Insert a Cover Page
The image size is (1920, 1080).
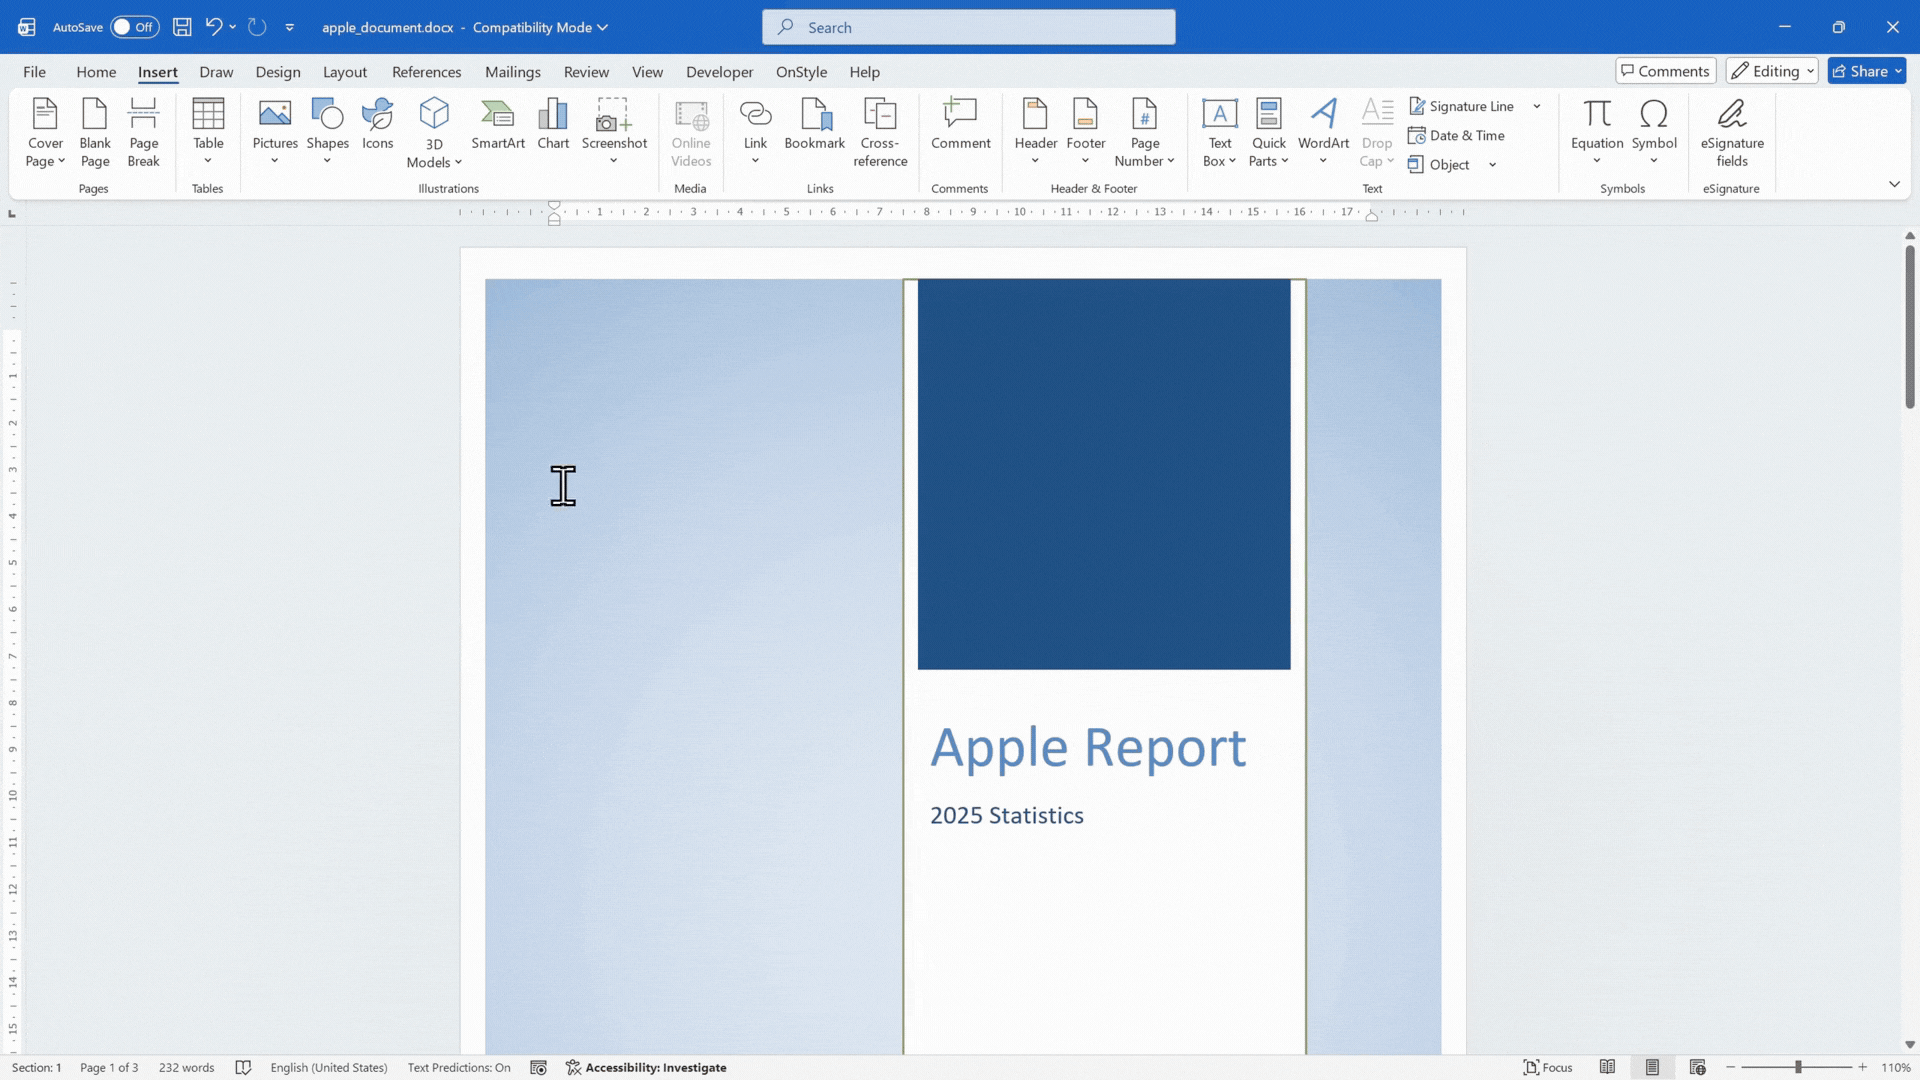(x=45, y=133)
